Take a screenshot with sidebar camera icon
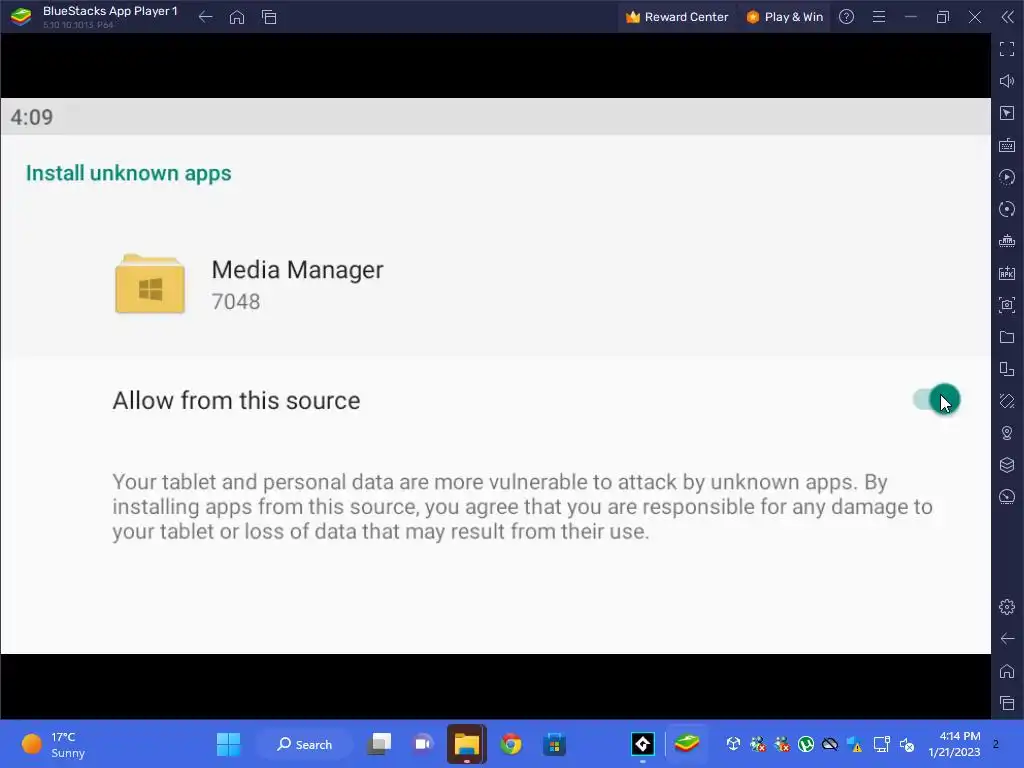1024x768 pixels. pyautogui.click(x=1007, y=305)
